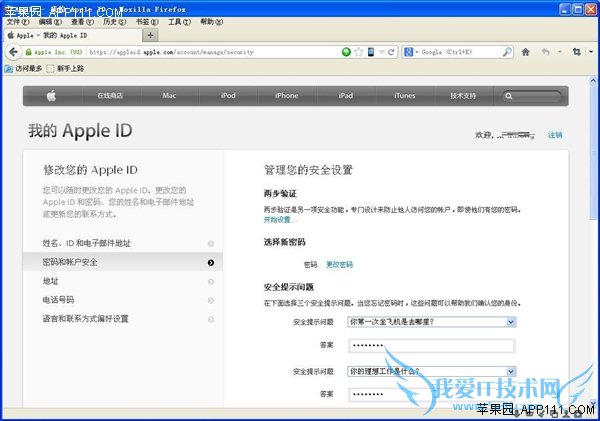600x421 pixels.
Task: Select 电话号码 in the left sidebar
Action: 58,300
